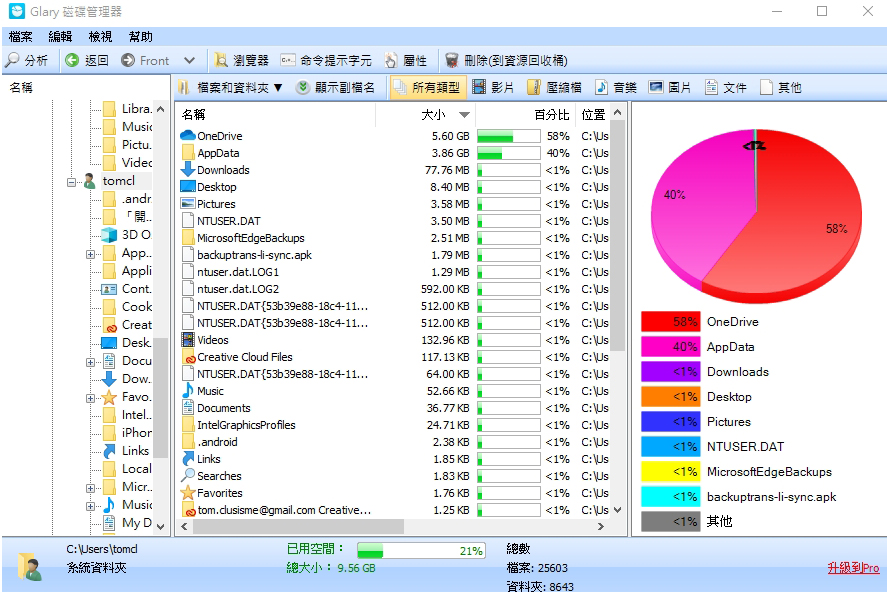Open the View menu (檢視)
Image resolution: width=887 pixels, height=592 pixels.
(100, 37)
